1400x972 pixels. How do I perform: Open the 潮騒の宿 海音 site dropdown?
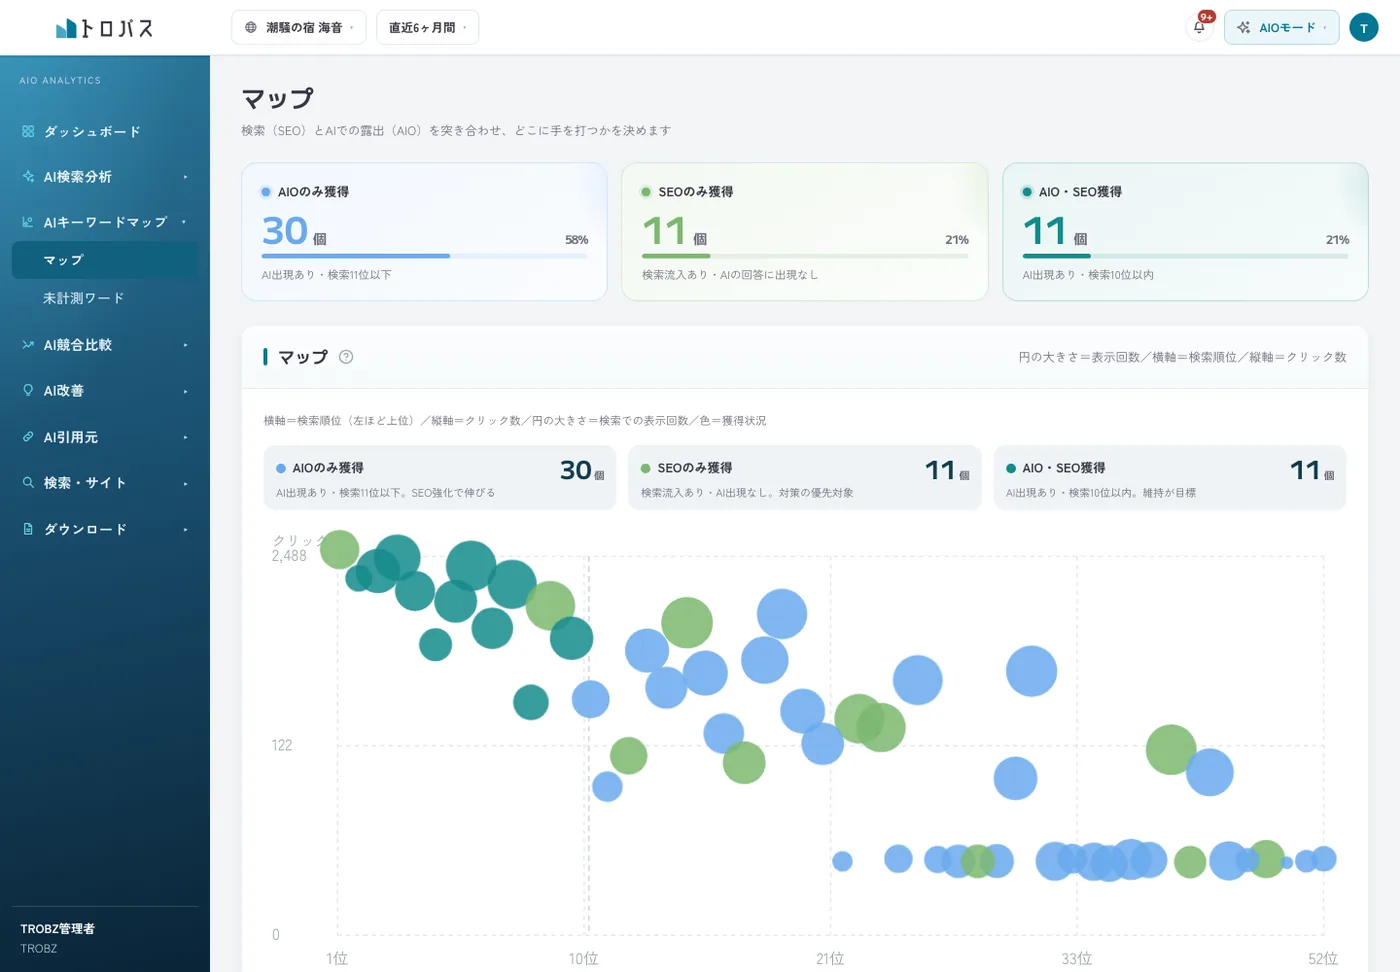coord(299,28)
